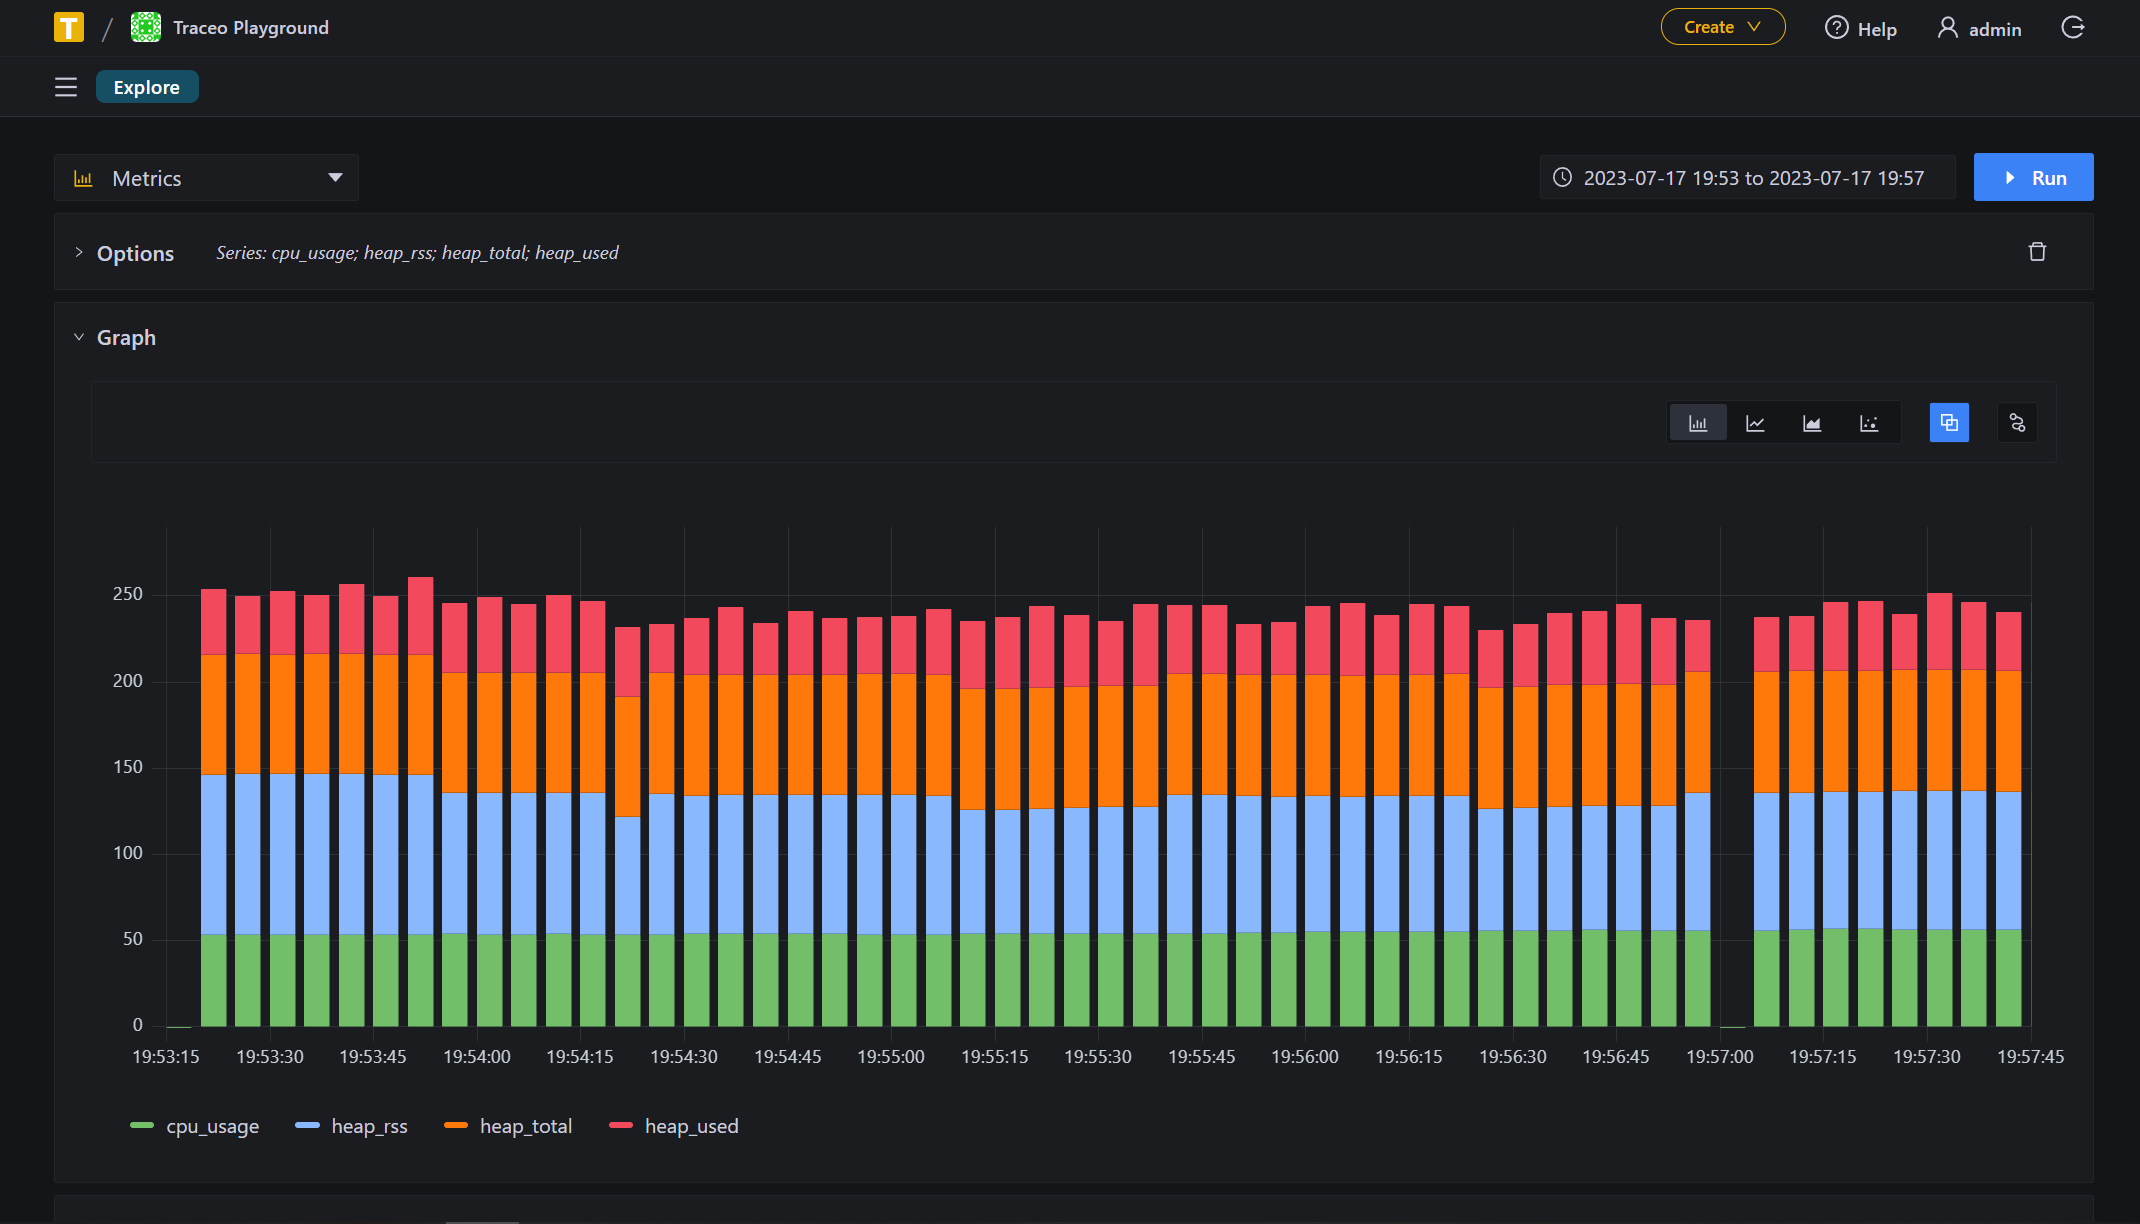Select the bar chart view icon

(x=1698, y=423)
